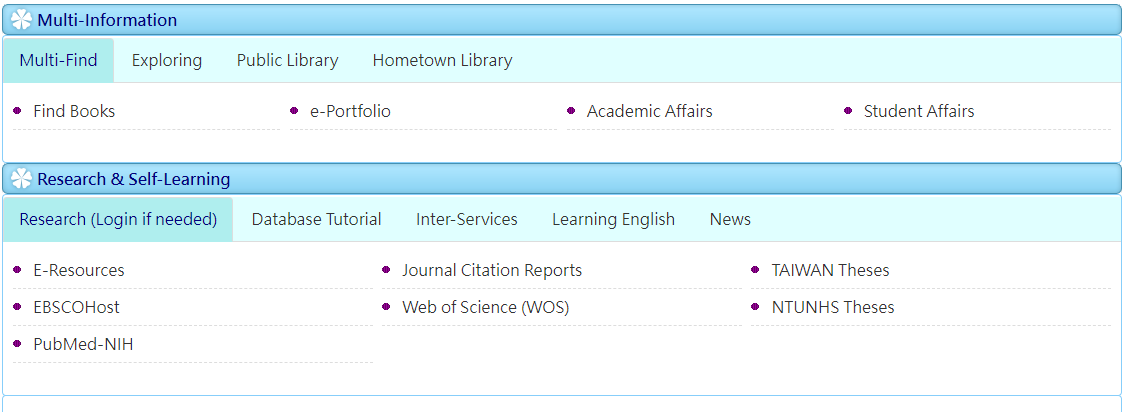Image resolution: width=1129 pixels, height=412 pixels.
Task: Open the News tab
Action: pyautogui.click(x=730, y=219)
